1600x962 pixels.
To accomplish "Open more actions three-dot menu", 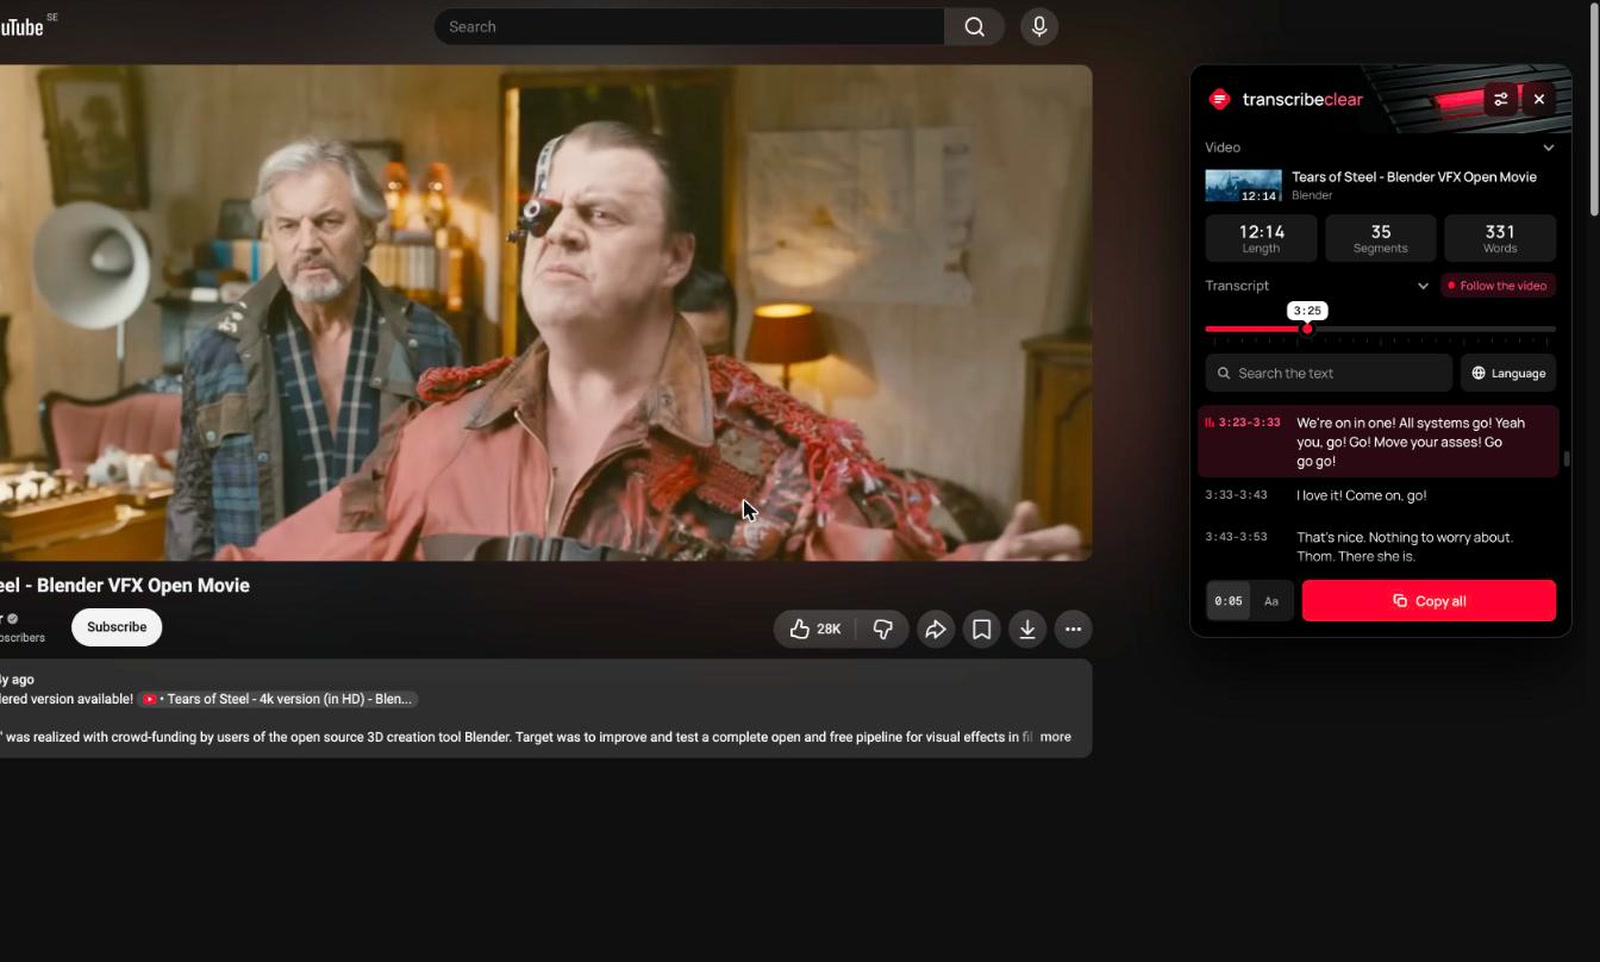I will coord(1073,629).
